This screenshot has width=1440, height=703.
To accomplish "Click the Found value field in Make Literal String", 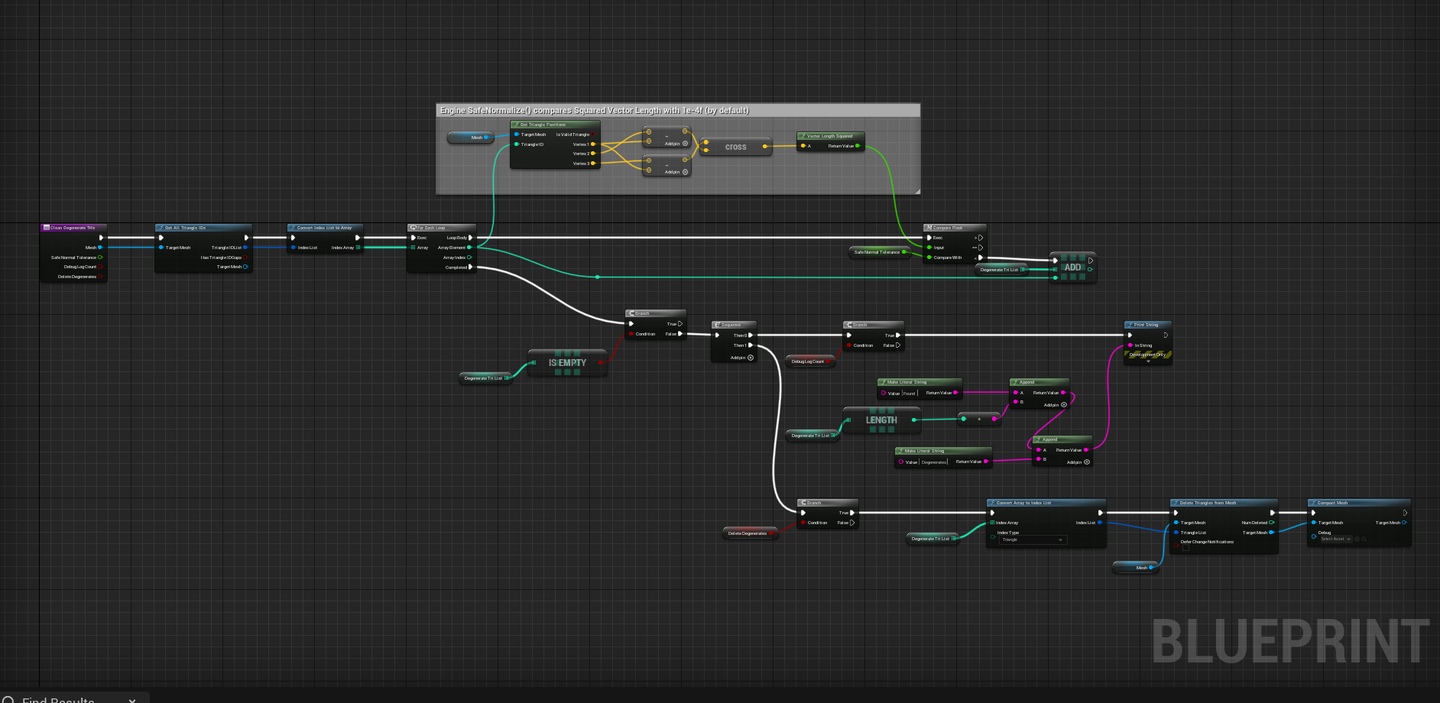I will click(911, 393).
